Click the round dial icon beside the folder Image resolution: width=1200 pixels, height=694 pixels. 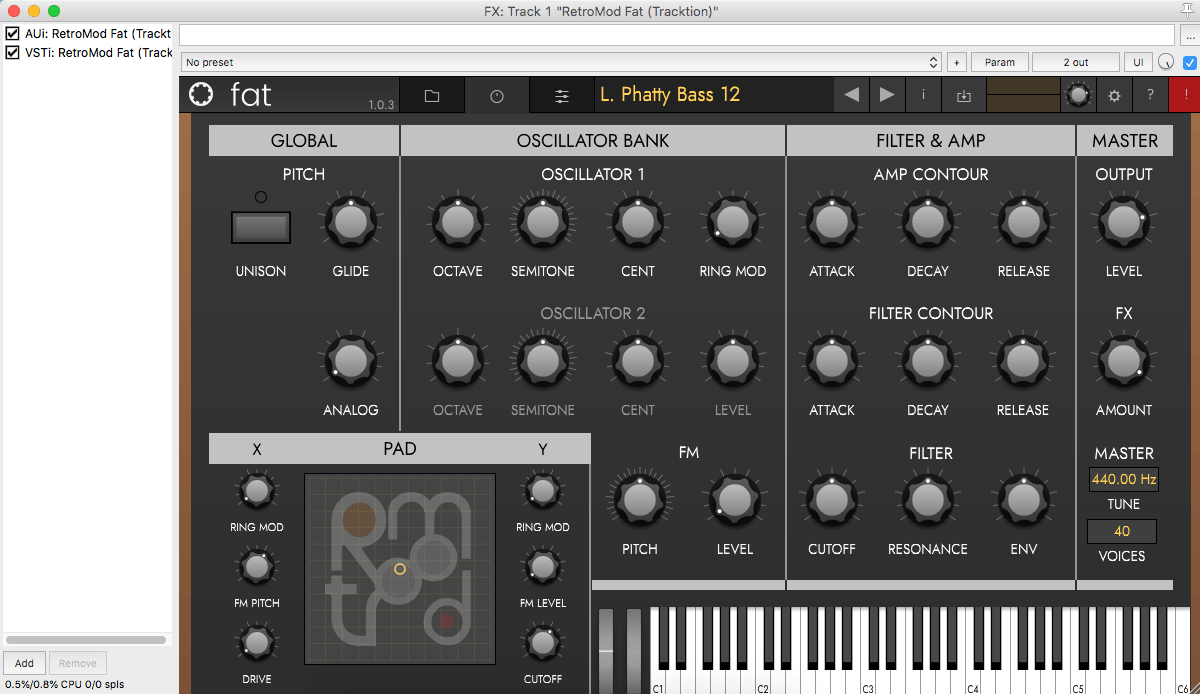point(497,96)
